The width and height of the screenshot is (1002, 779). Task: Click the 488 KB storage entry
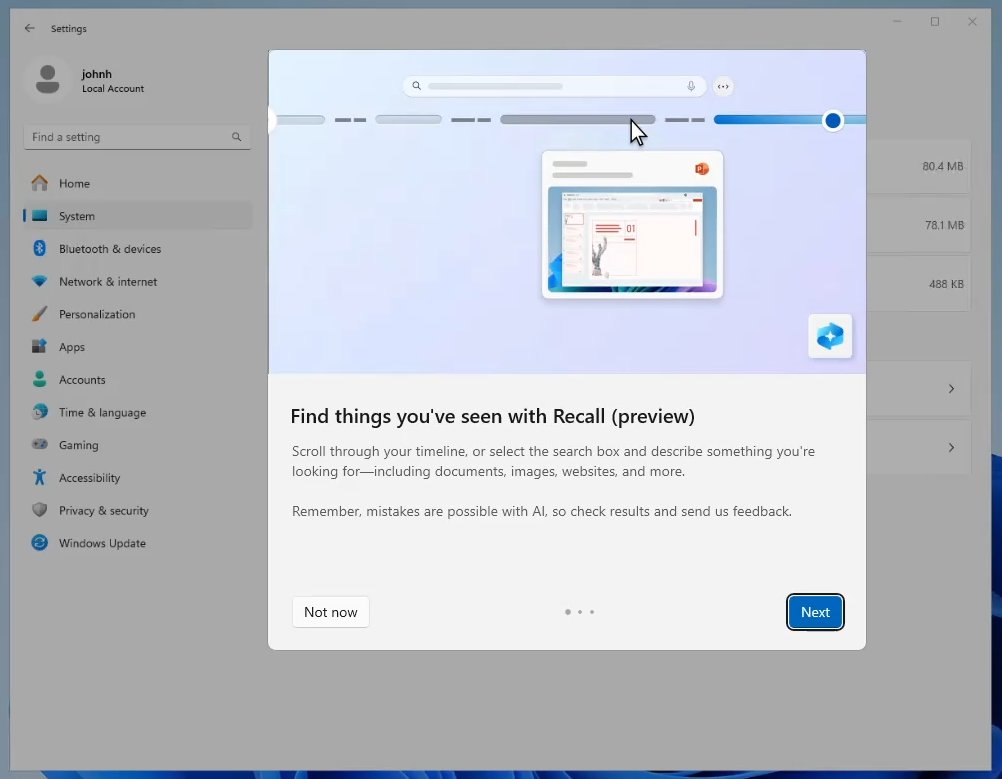(x=946, y=284)
